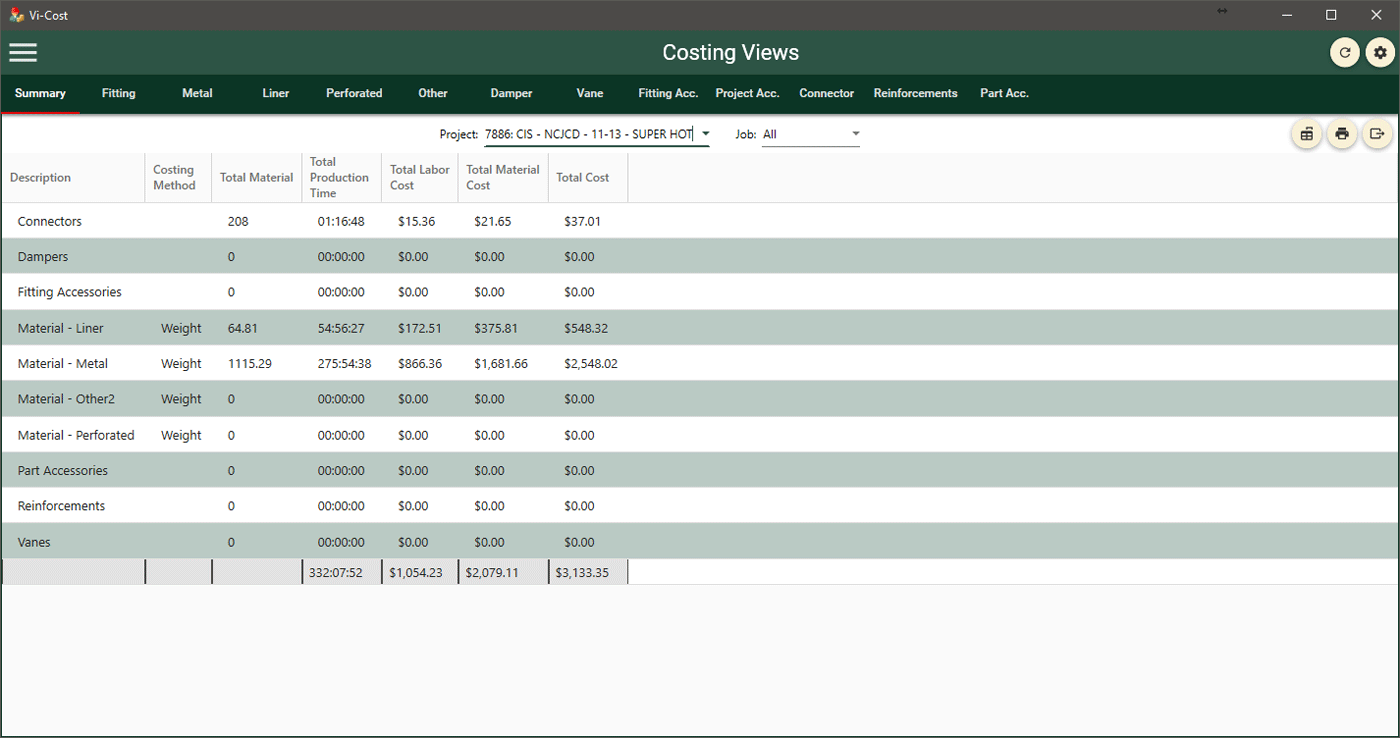The width and height of the screenshot is (1400, 738).
Task: Select the Reinforcements tab
Action: [915, 93]
